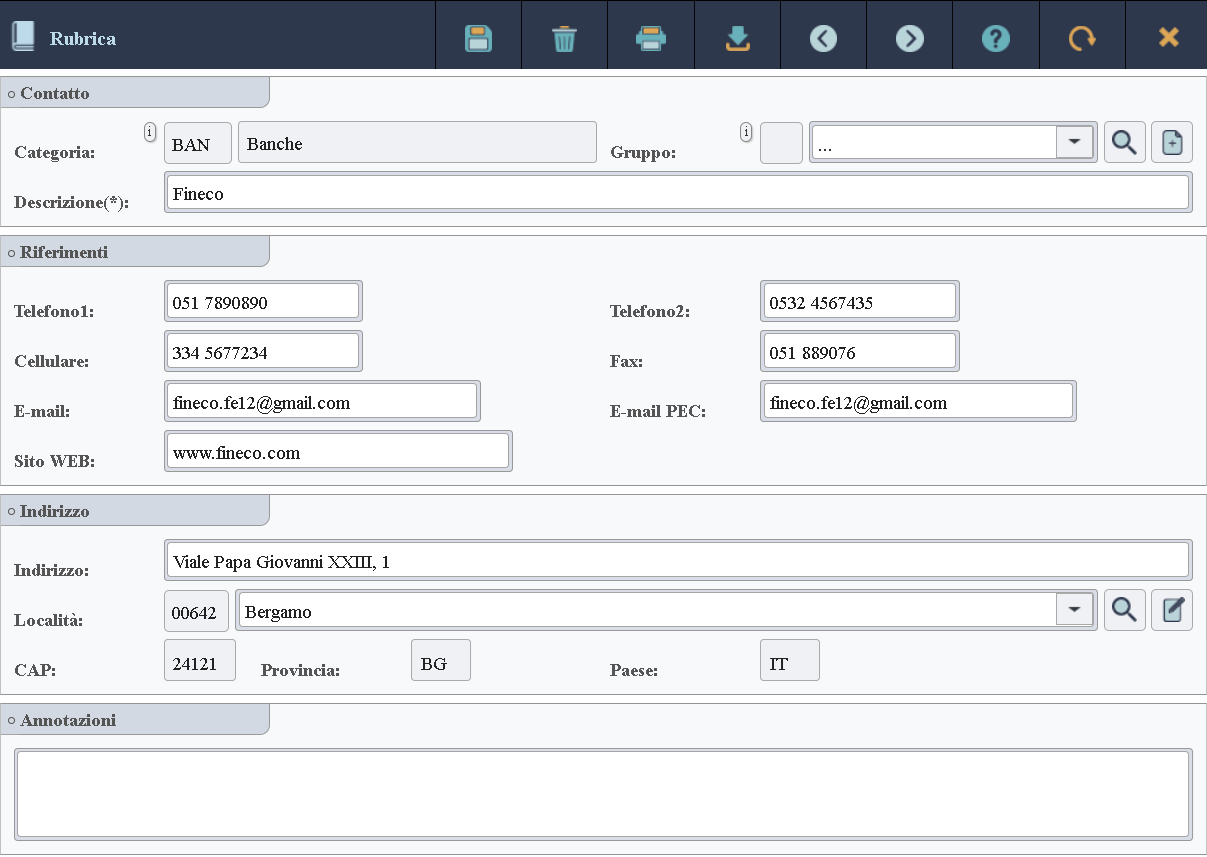1207x857 pixels.
Task: Click the download arrow icon
Action: [x=737, y=39]
